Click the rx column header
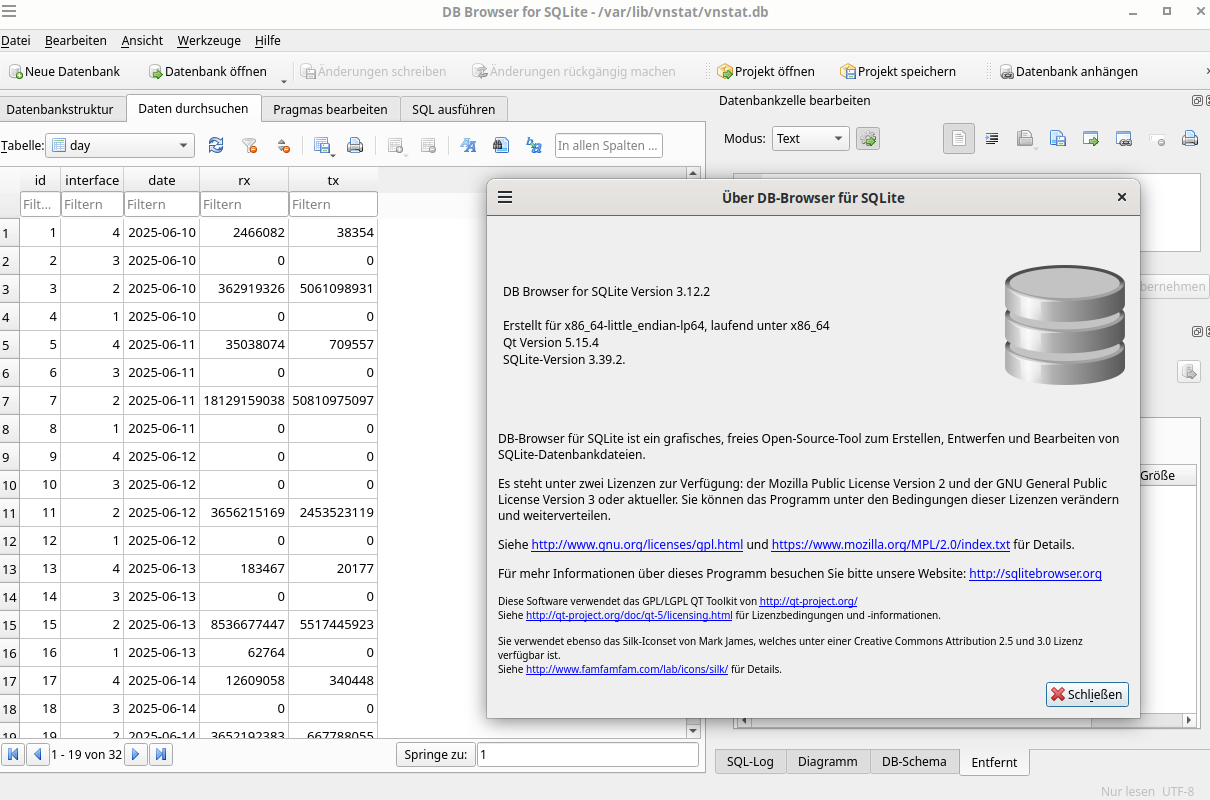The width and height of the screenshot is (1210, 800). pyautogui.click(x=244, y=180)
